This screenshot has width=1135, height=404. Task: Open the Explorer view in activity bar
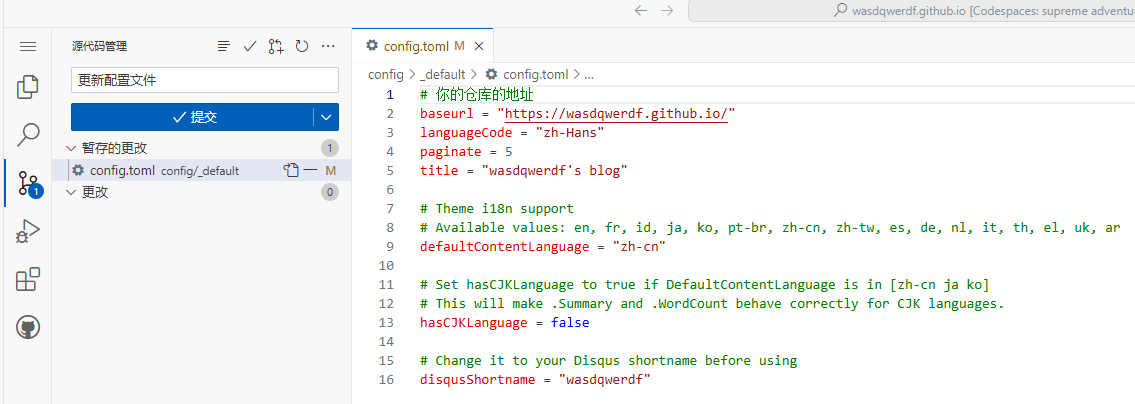(28, 88)
